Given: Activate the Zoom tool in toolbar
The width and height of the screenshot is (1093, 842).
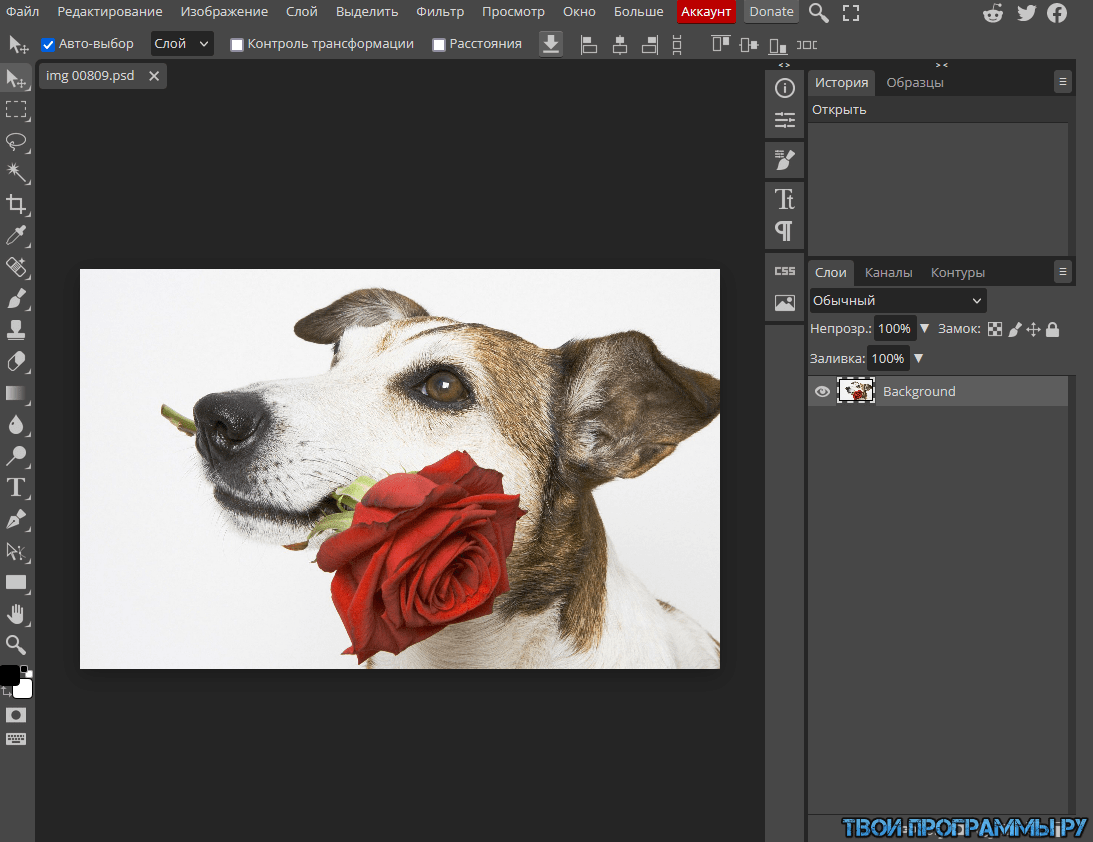Looking at the screenshot, I should coord(16,644).
